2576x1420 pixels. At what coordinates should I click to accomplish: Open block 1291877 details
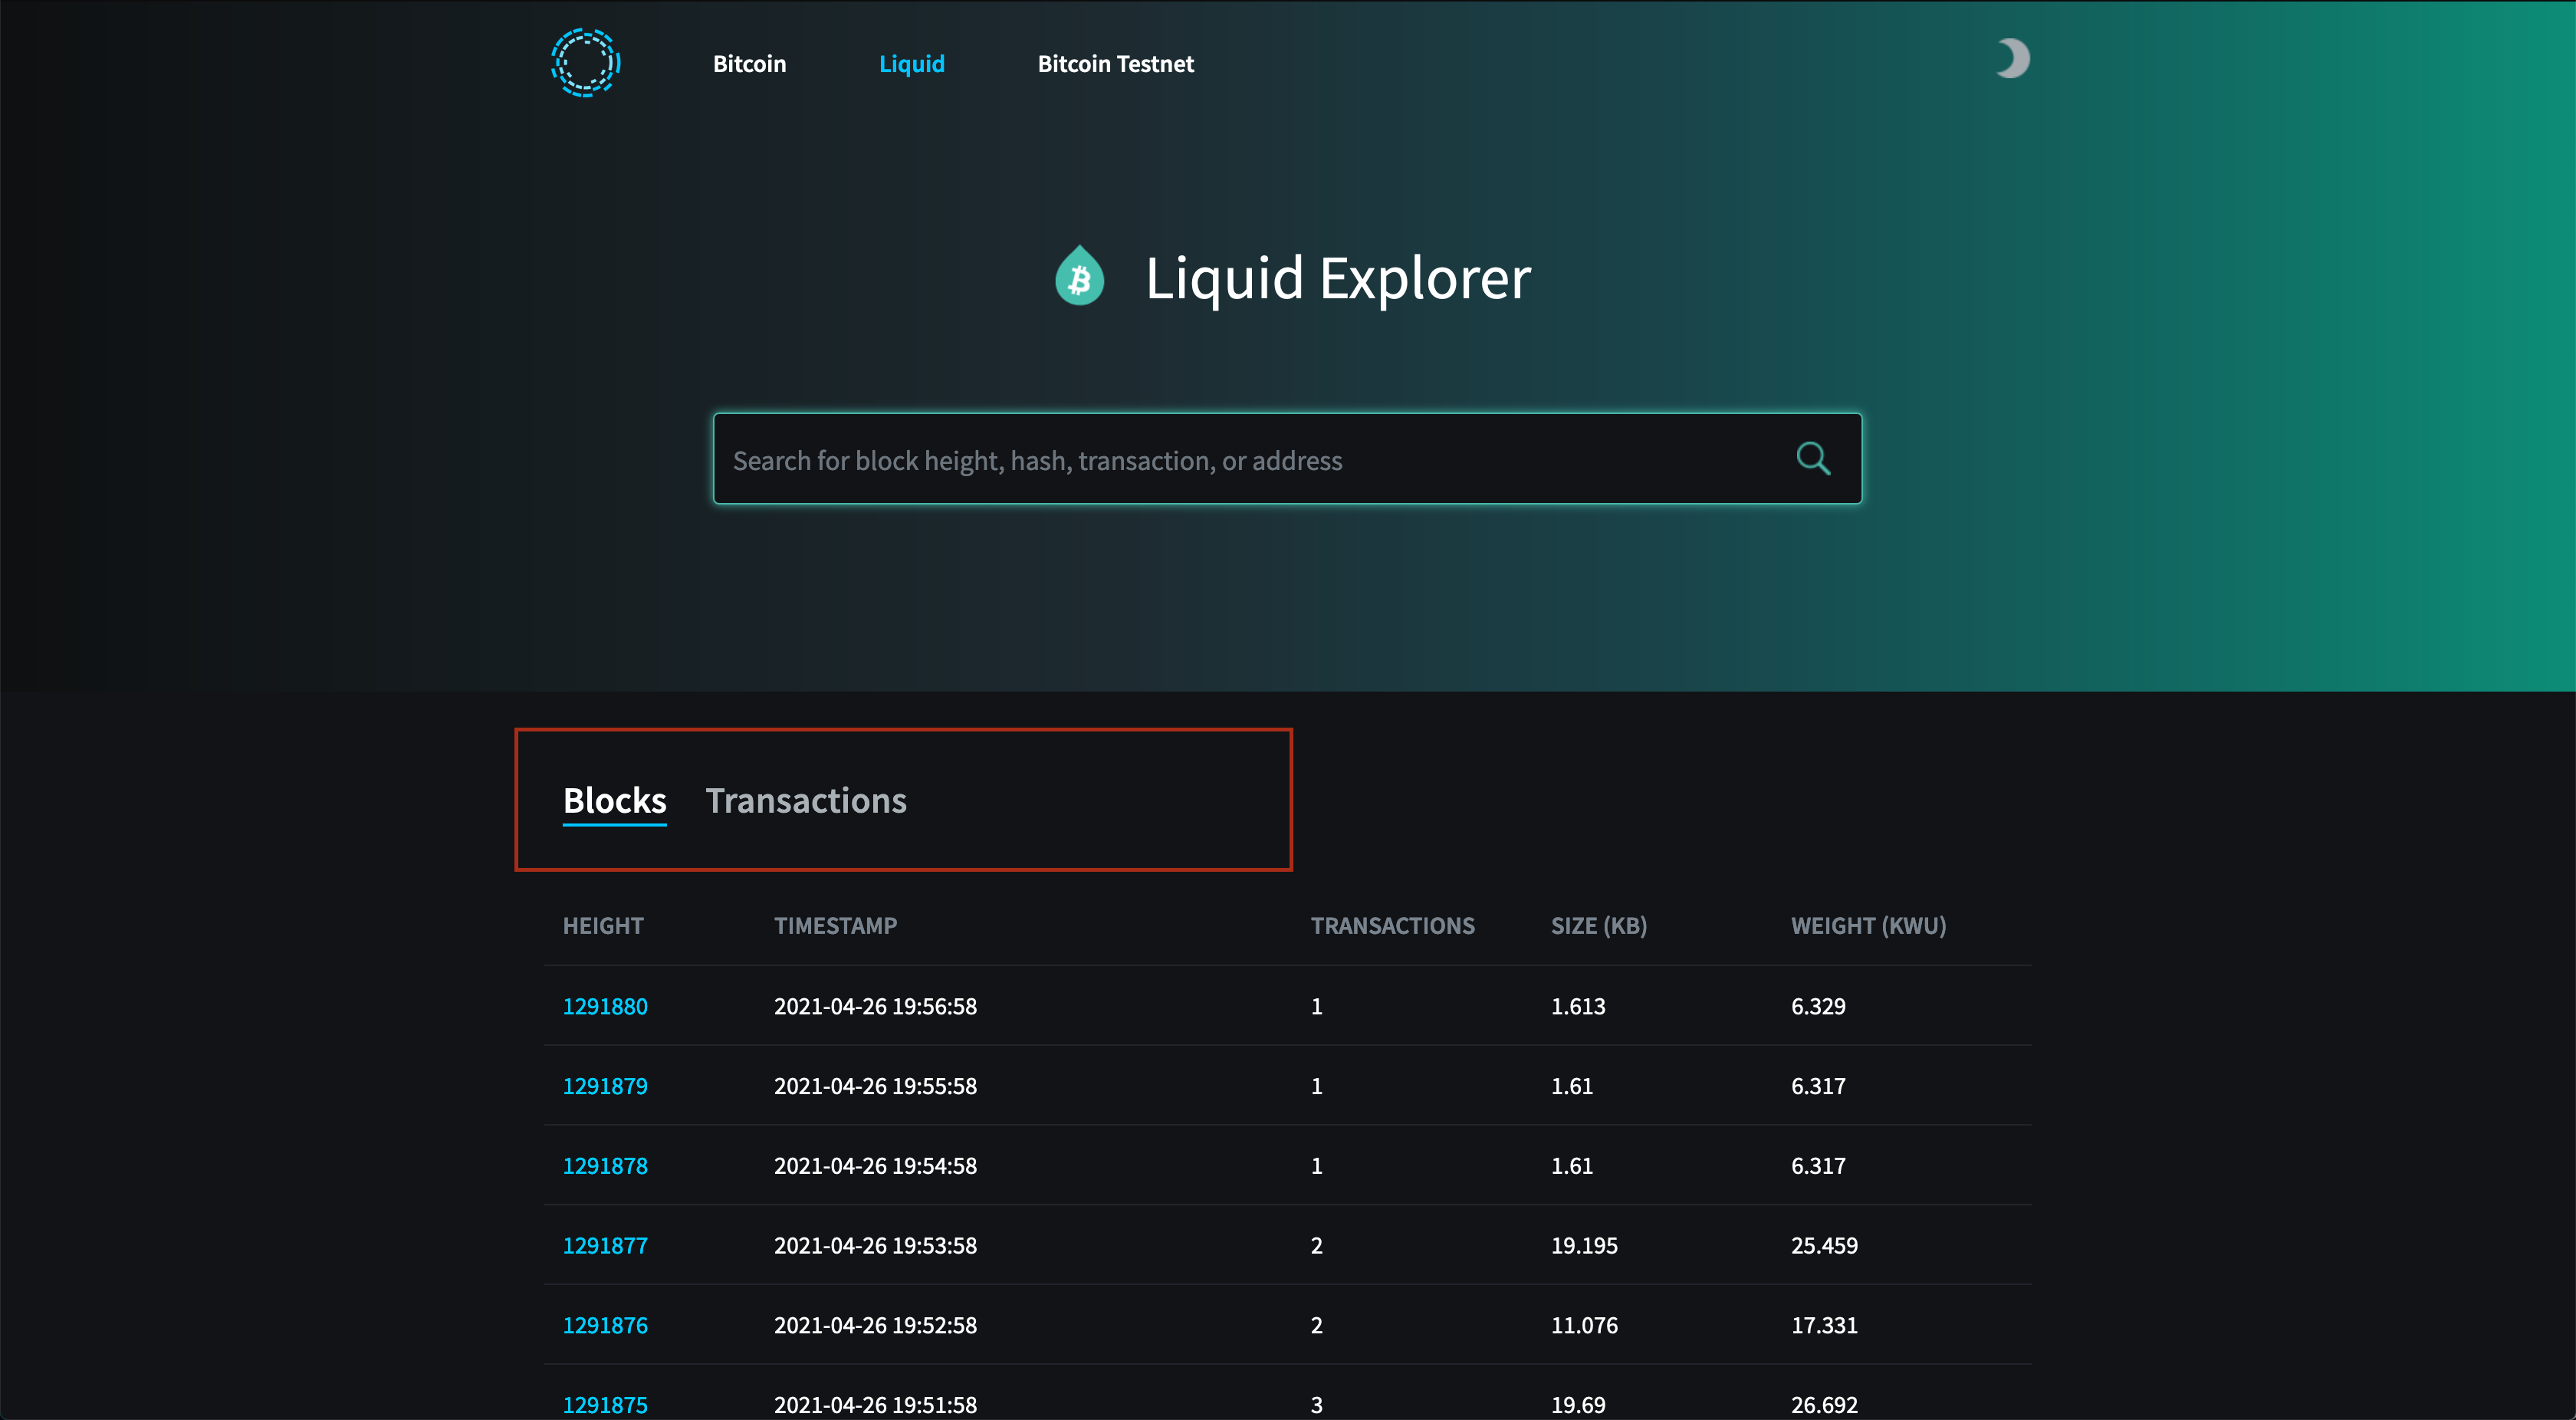(606, 1245)
